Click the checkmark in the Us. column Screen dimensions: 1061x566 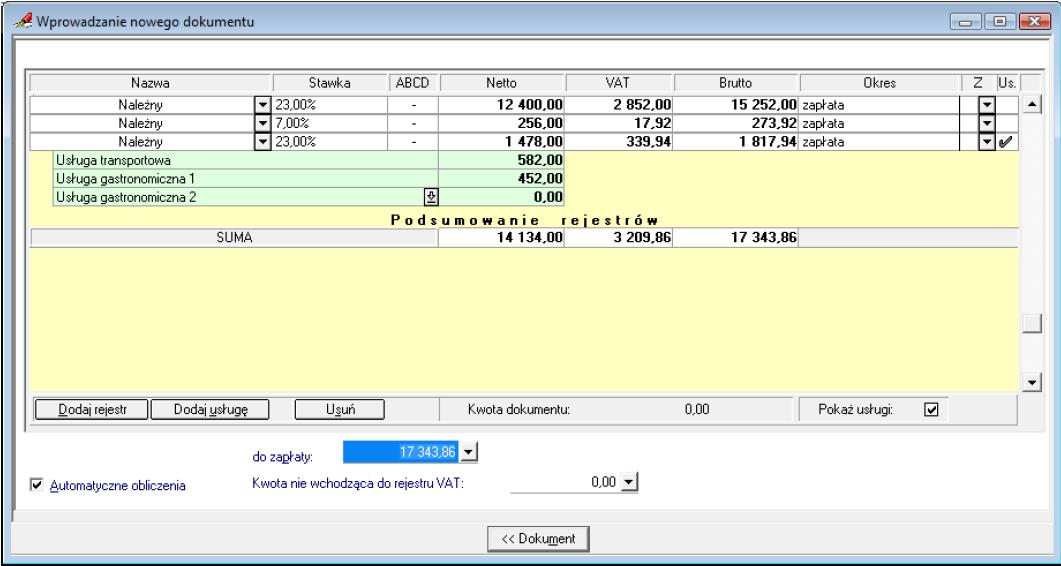[x=1006, y=142]
